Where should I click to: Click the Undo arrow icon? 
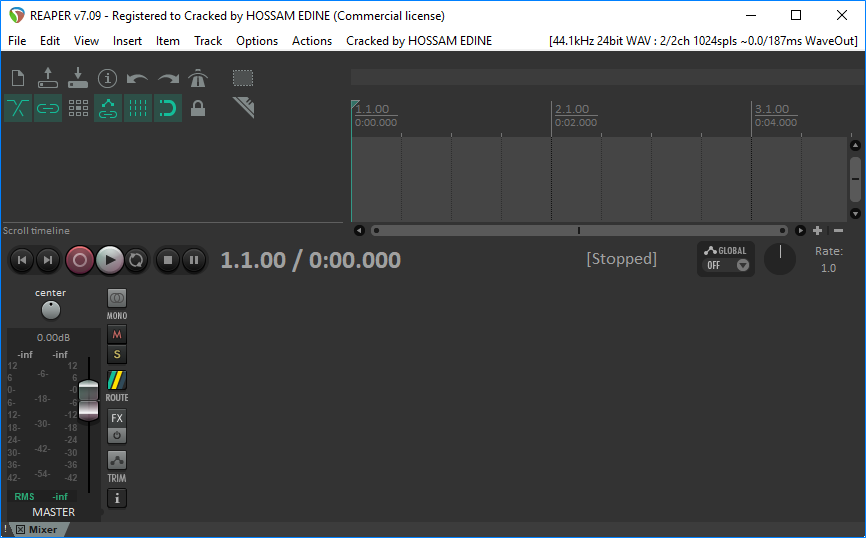pos(137,78)
